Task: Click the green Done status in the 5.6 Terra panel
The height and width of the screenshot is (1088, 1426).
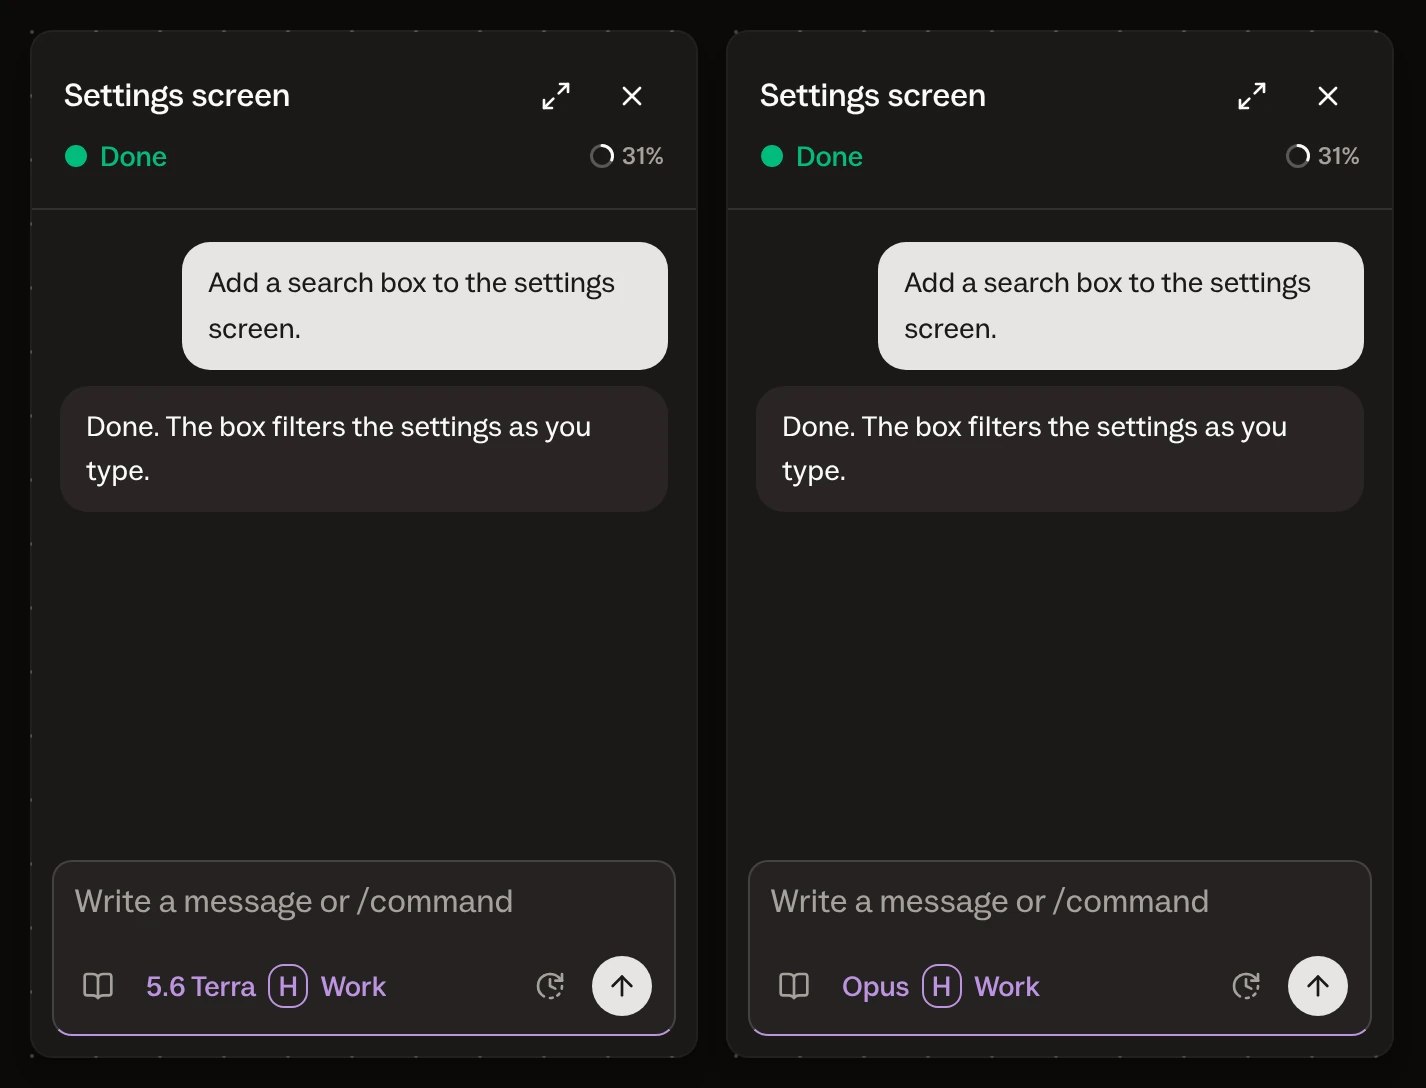Action: click(116, 157)
